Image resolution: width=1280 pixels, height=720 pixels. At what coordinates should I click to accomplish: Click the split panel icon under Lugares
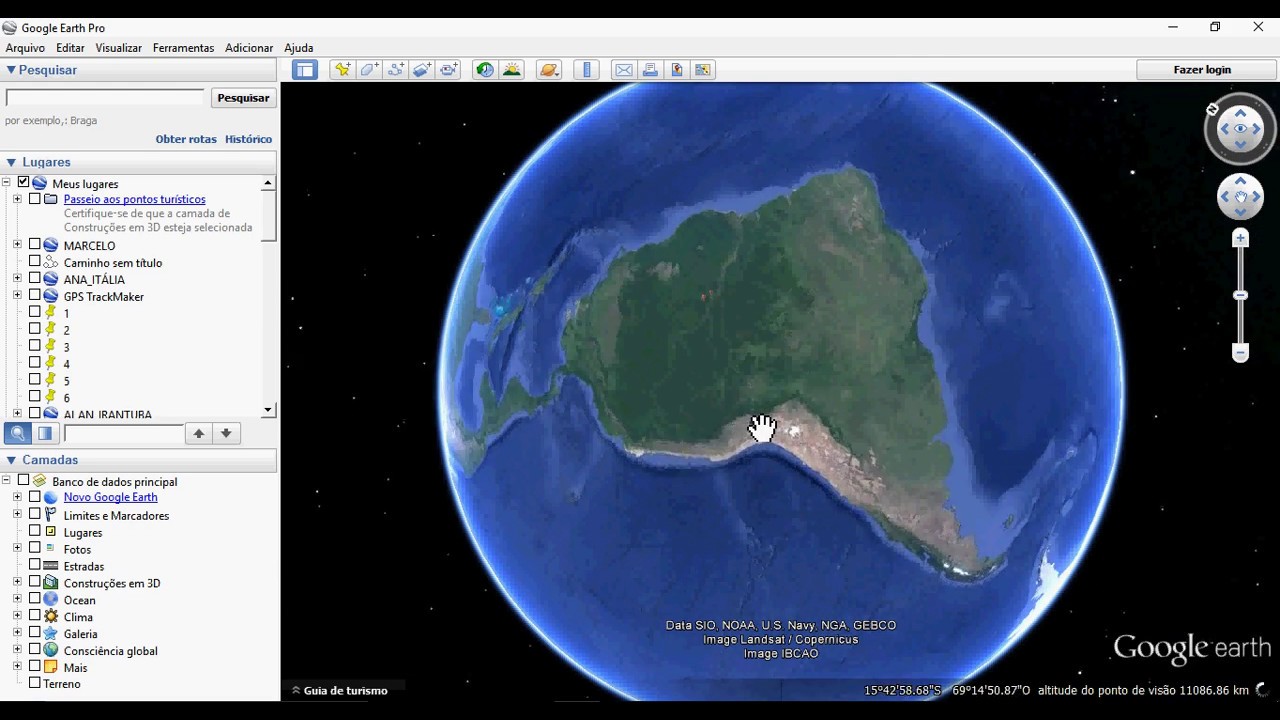[45, 433]
